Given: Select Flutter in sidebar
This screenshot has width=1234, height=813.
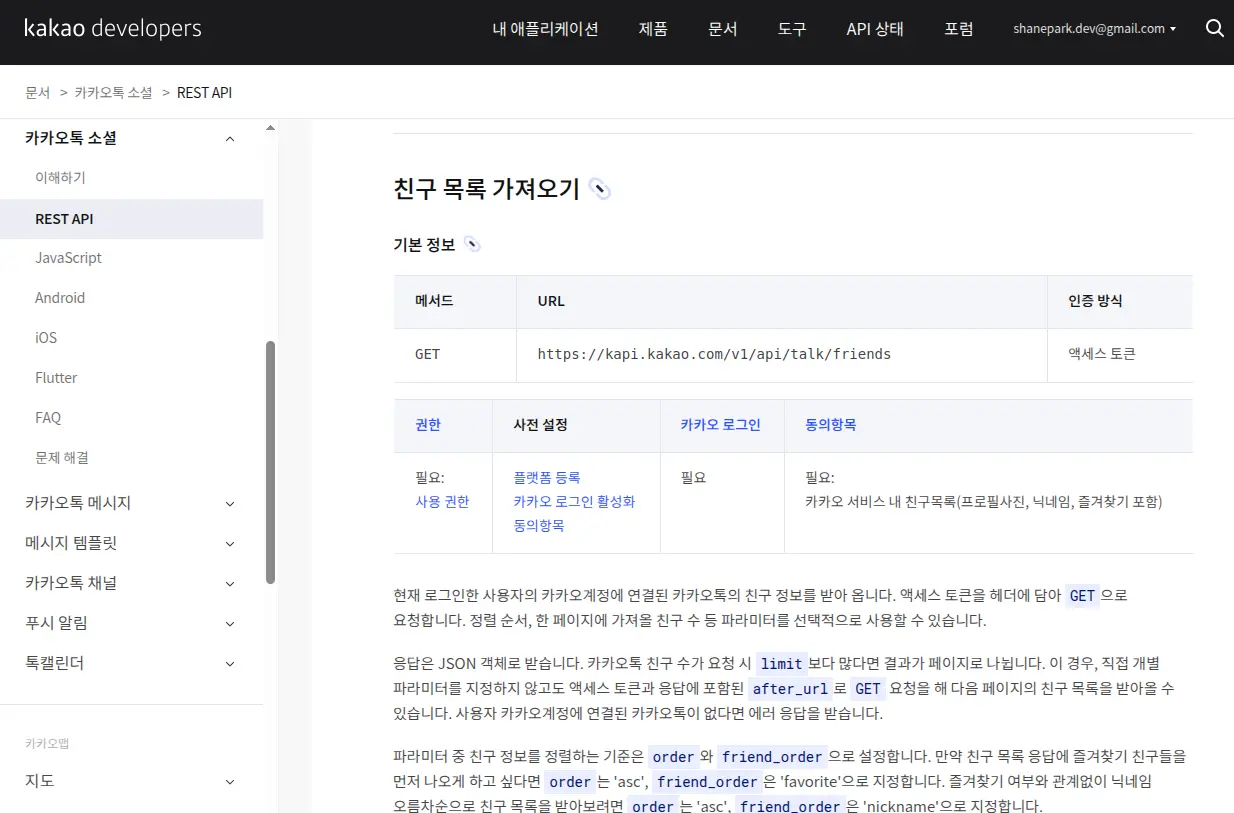Looking at the screenshot, I should pos(56,378).
